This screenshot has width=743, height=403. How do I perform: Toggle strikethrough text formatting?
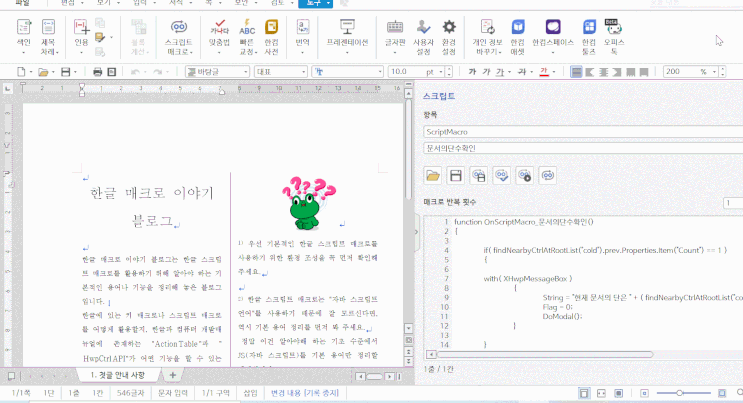coord(522,72)
